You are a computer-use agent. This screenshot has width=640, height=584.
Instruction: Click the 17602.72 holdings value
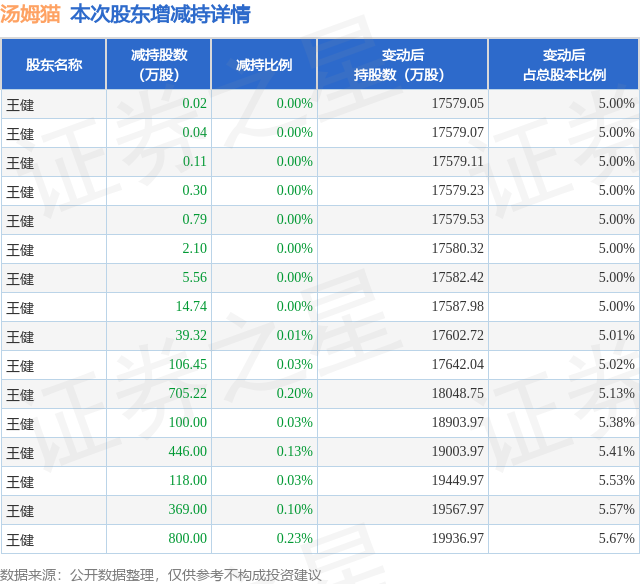(x=458, y=335)
